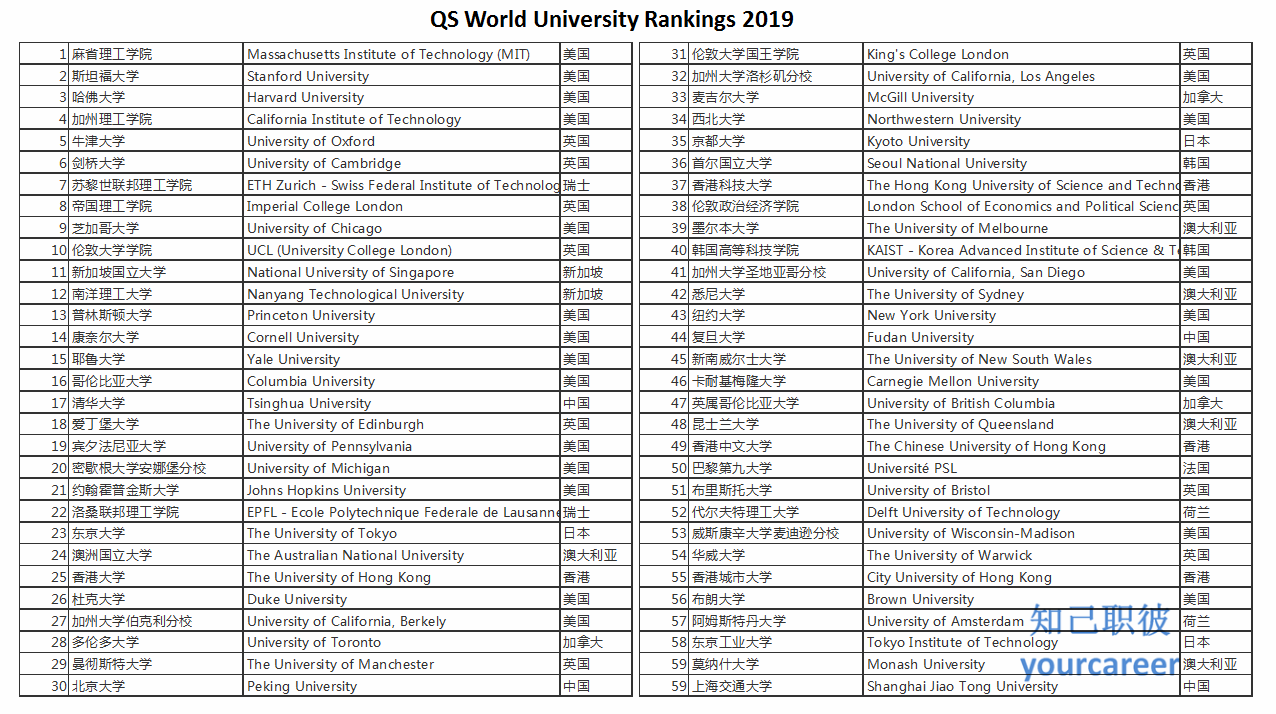1276x714 pixels.
Task: Click the "哥伦比亚大学" cell
Action: pyautogui.click(x=156, y=381)
